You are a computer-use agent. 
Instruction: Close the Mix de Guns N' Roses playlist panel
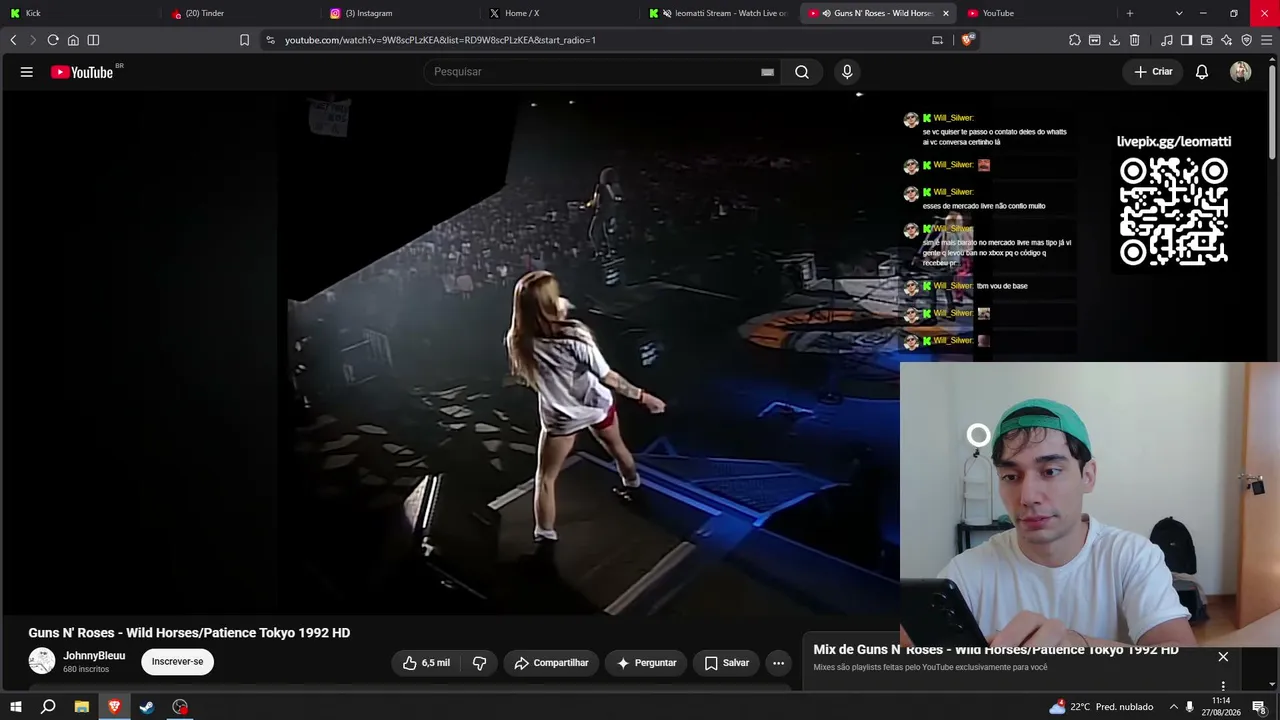coord(1223,657)
